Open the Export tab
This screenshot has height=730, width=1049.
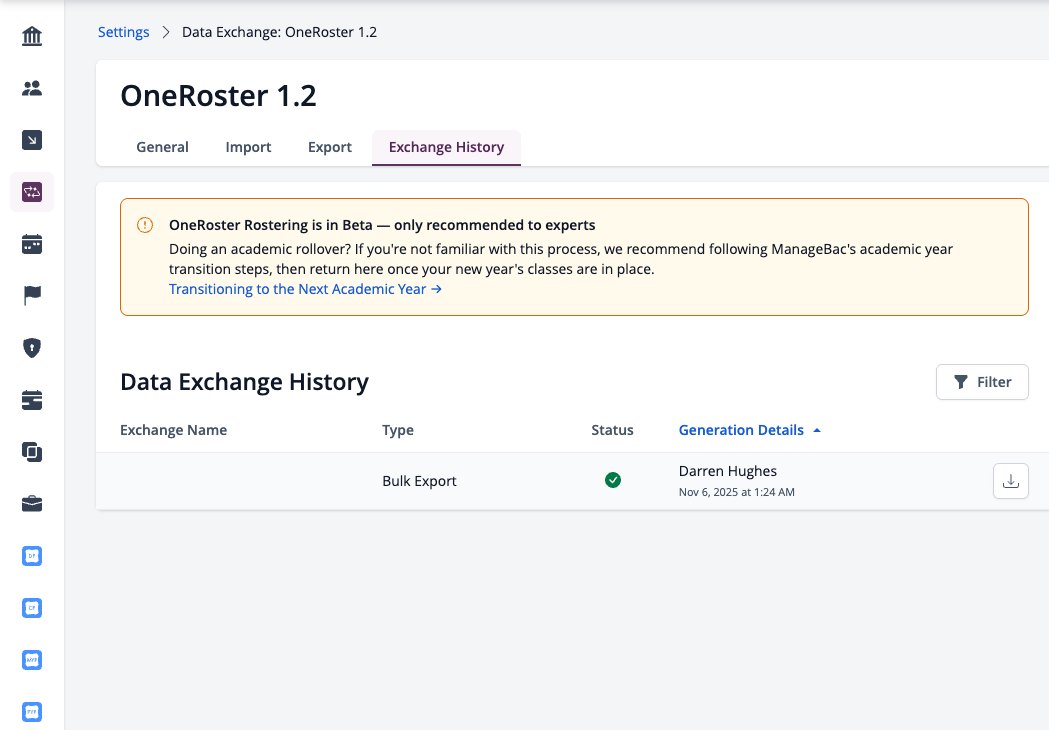point(330,147)
